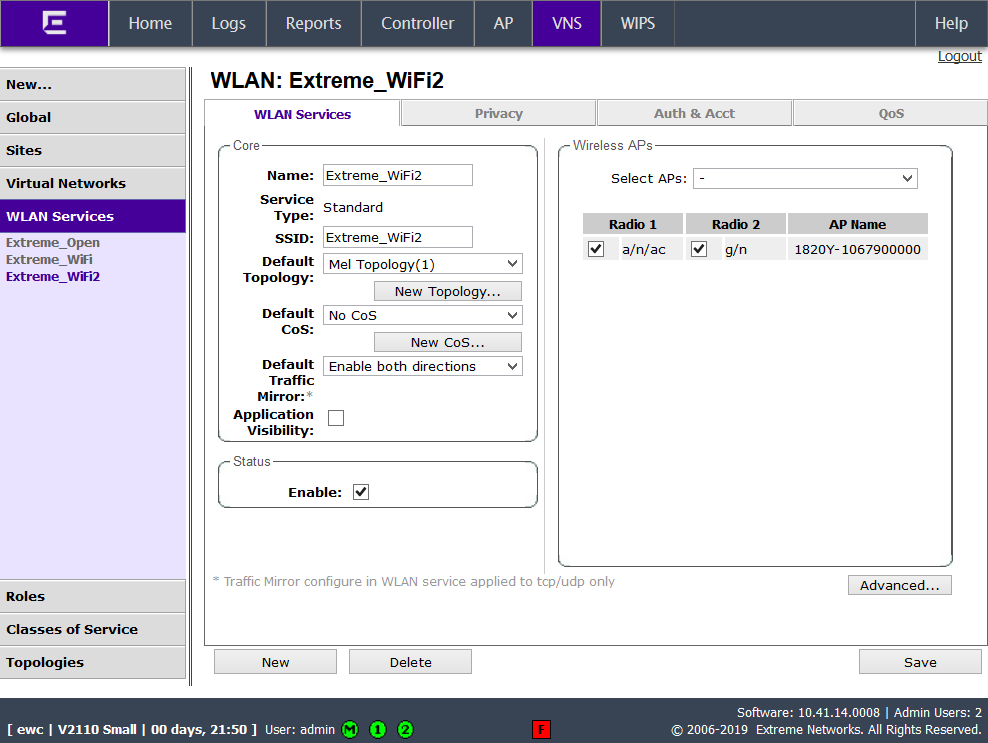
Task: Switch to the Privacy tab
Action: (x=498, y=113)
